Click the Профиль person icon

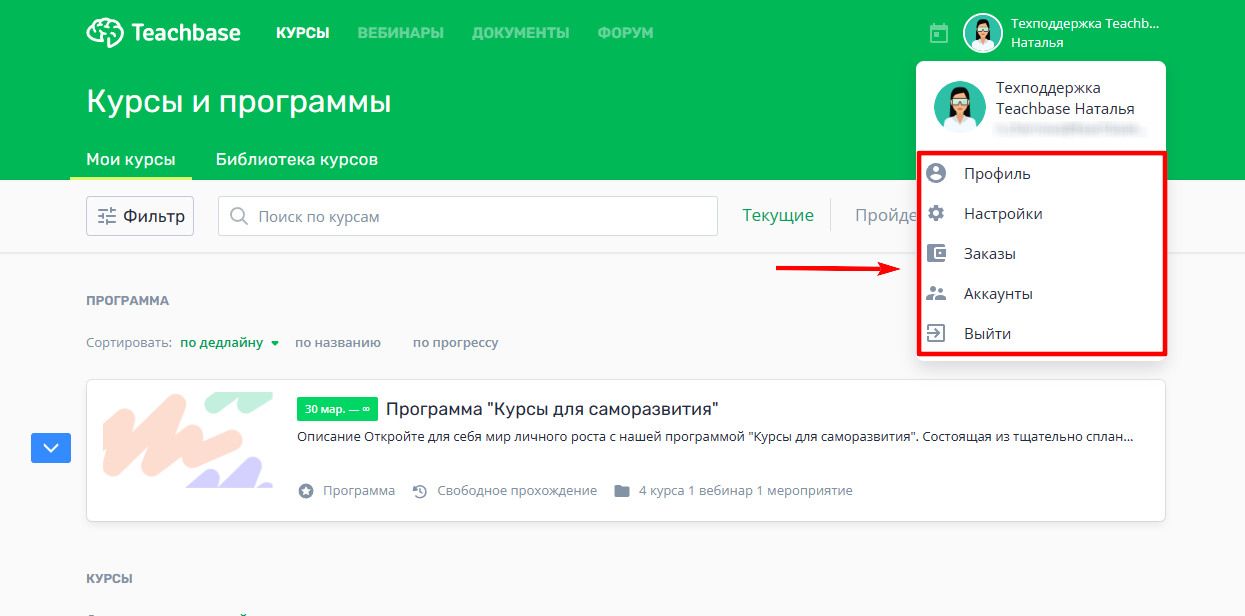(936, 173)
